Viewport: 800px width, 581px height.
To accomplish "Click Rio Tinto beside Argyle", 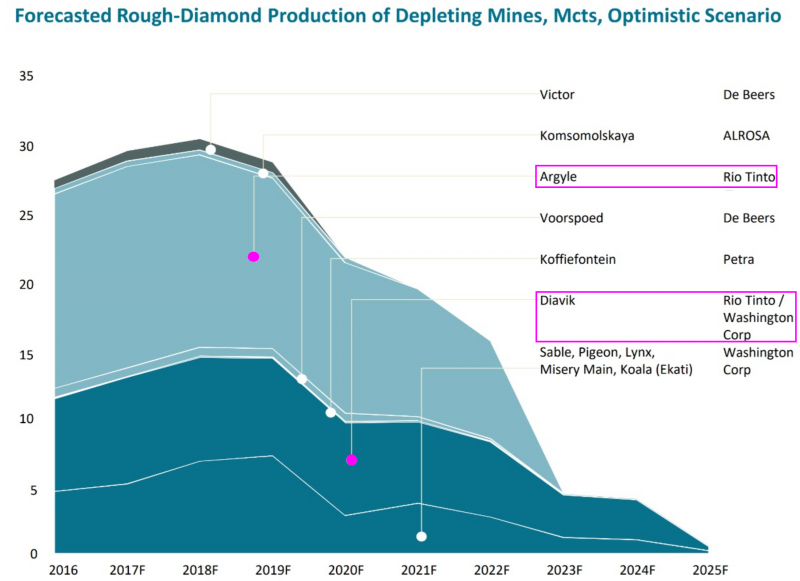I will (x=748, y=177).
